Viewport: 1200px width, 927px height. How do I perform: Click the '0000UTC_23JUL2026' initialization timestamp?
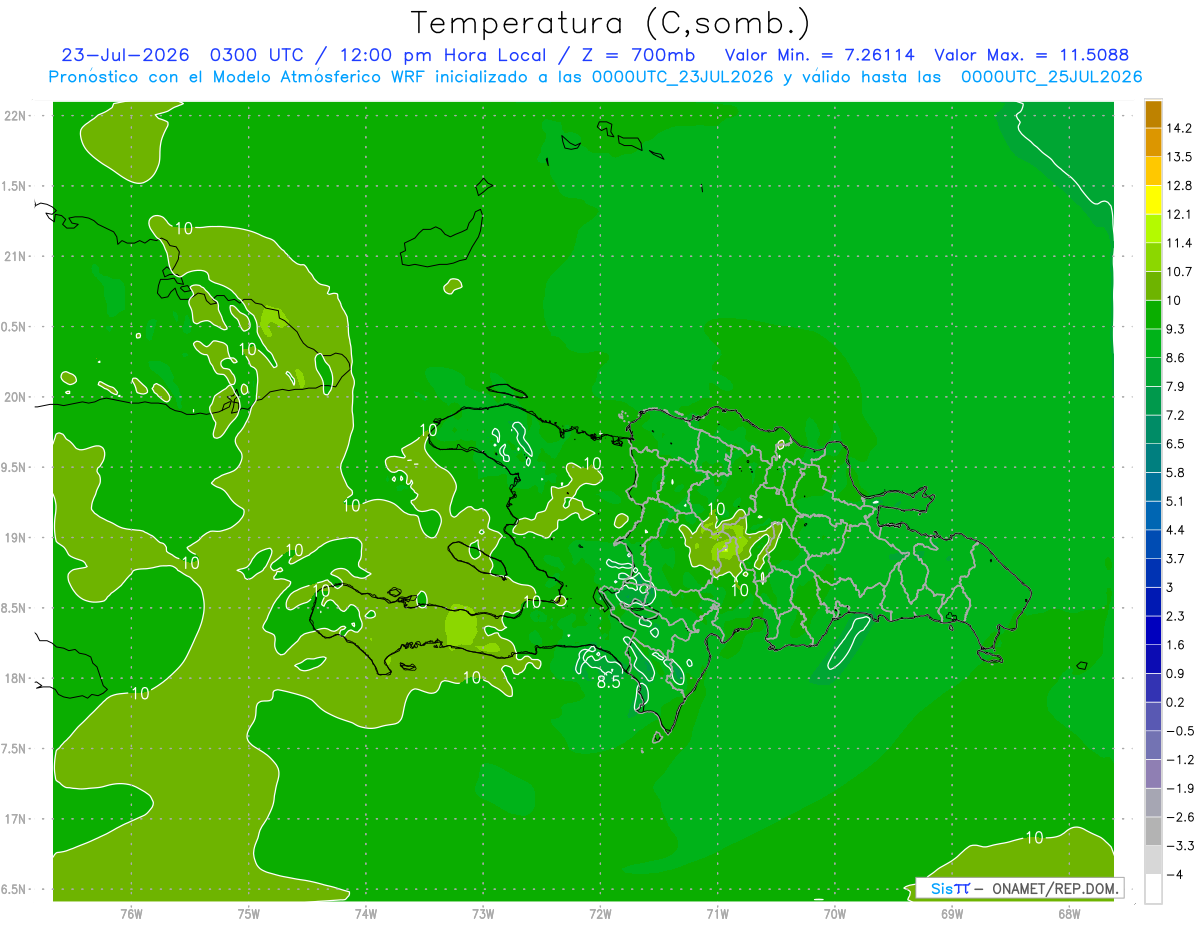point(682,77)
